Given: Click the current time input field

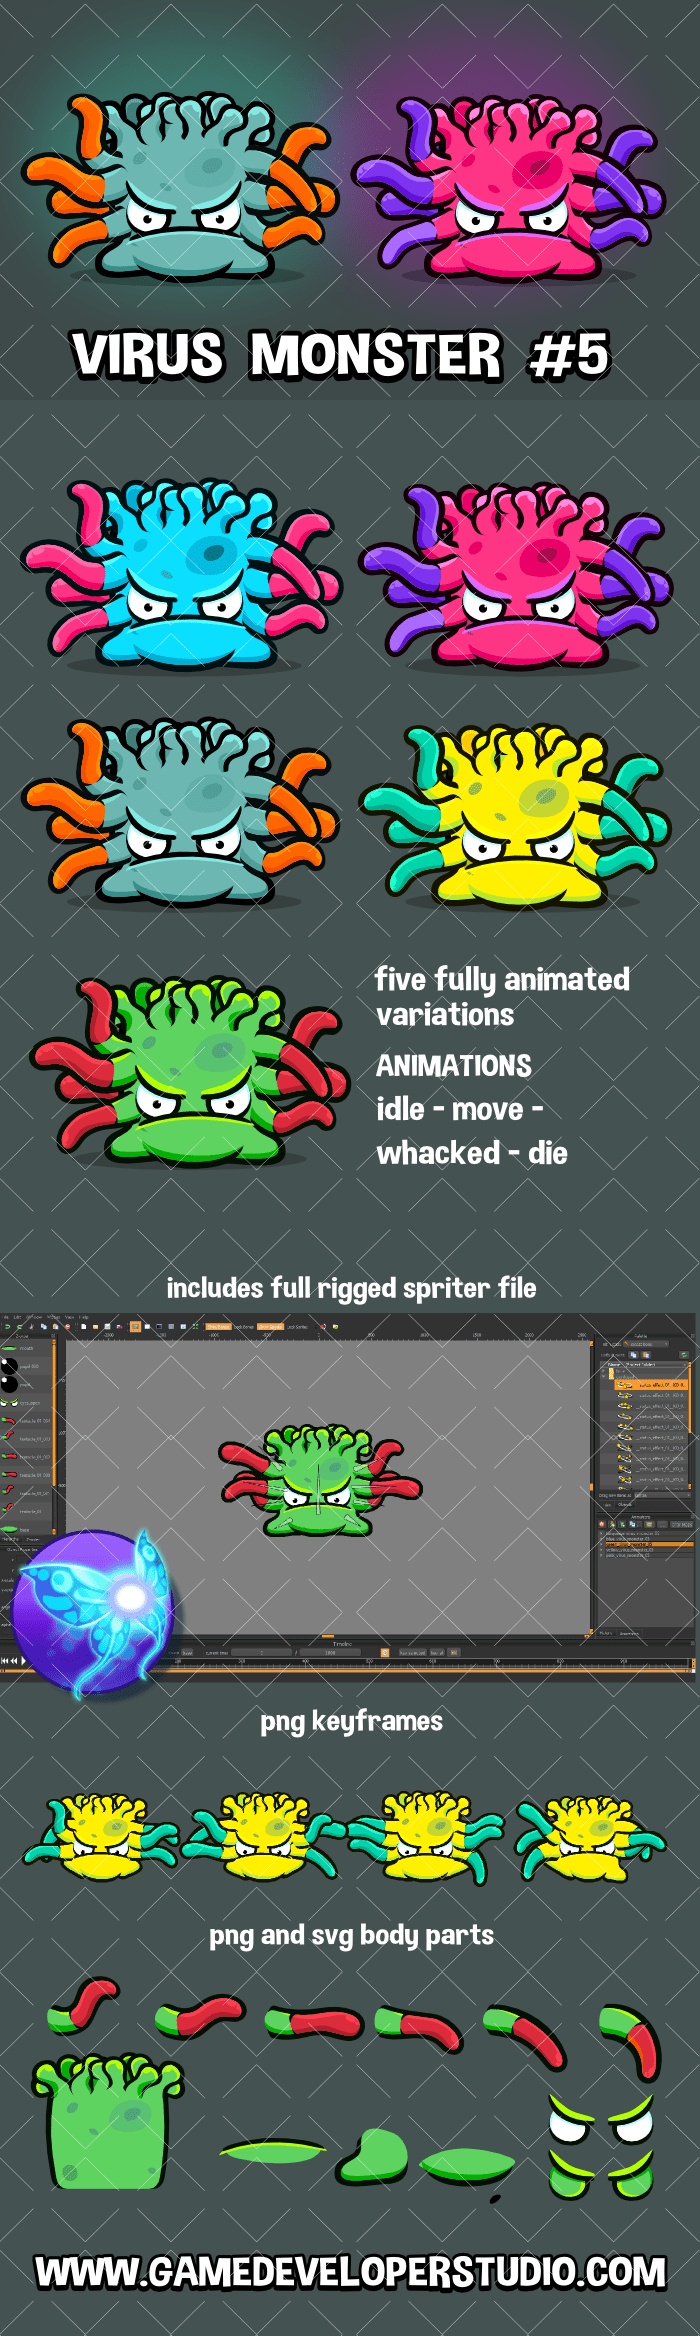Looking at the screenshot, I should tap(261, 1652).
